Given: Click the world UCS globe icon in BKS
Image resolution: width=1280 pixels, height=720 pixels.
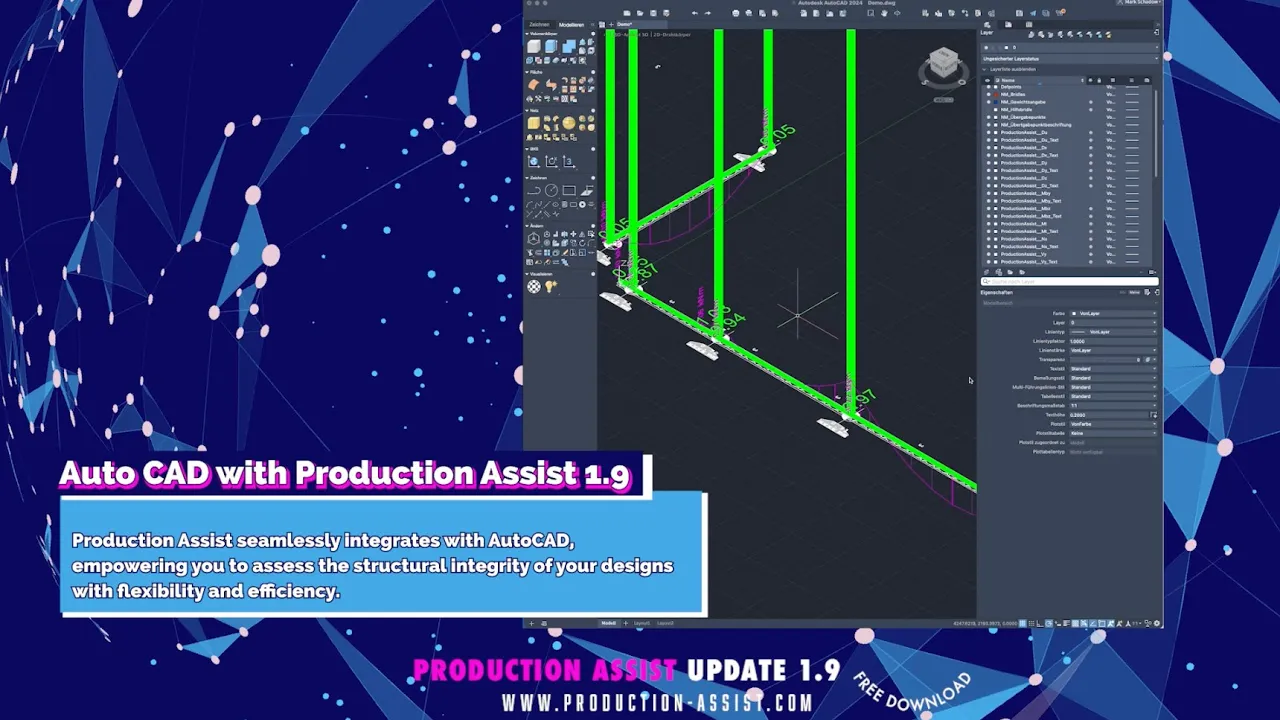Looking at the screenshot, I should pos(533,161).
